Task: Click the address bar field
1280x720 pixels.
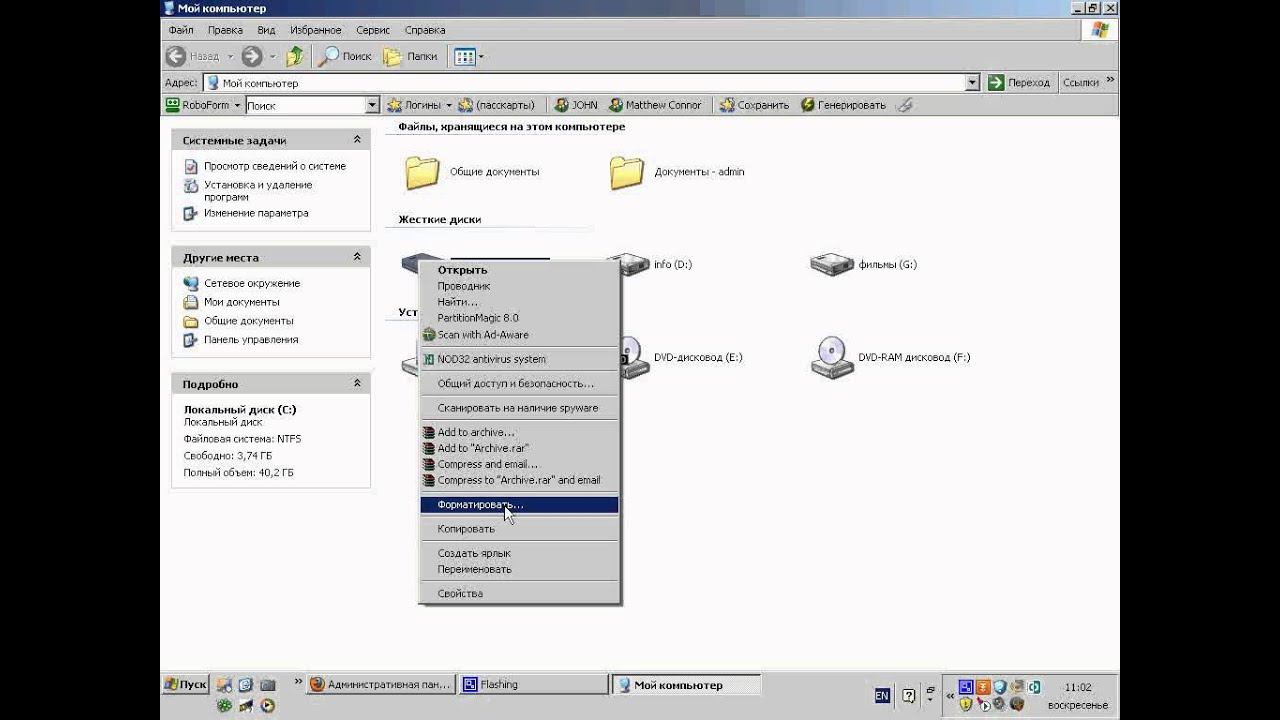Action: (591, 83)
